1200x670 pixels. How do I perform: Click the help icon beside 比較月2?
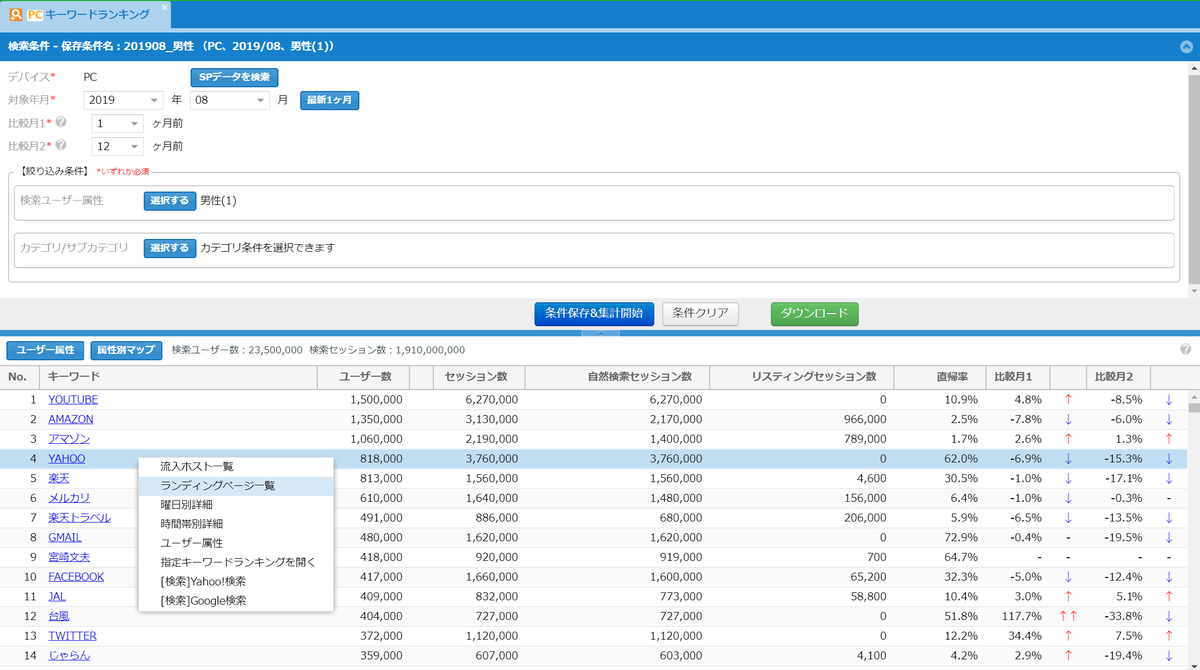[61, 145]
